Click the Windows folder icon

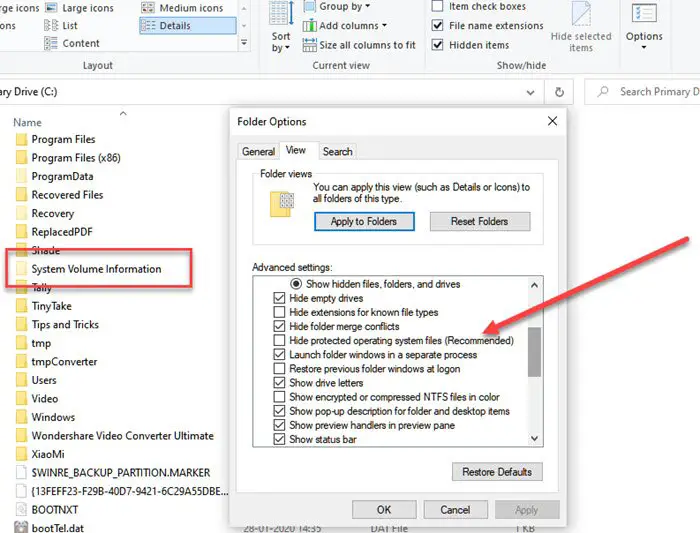tap(21, 417)
